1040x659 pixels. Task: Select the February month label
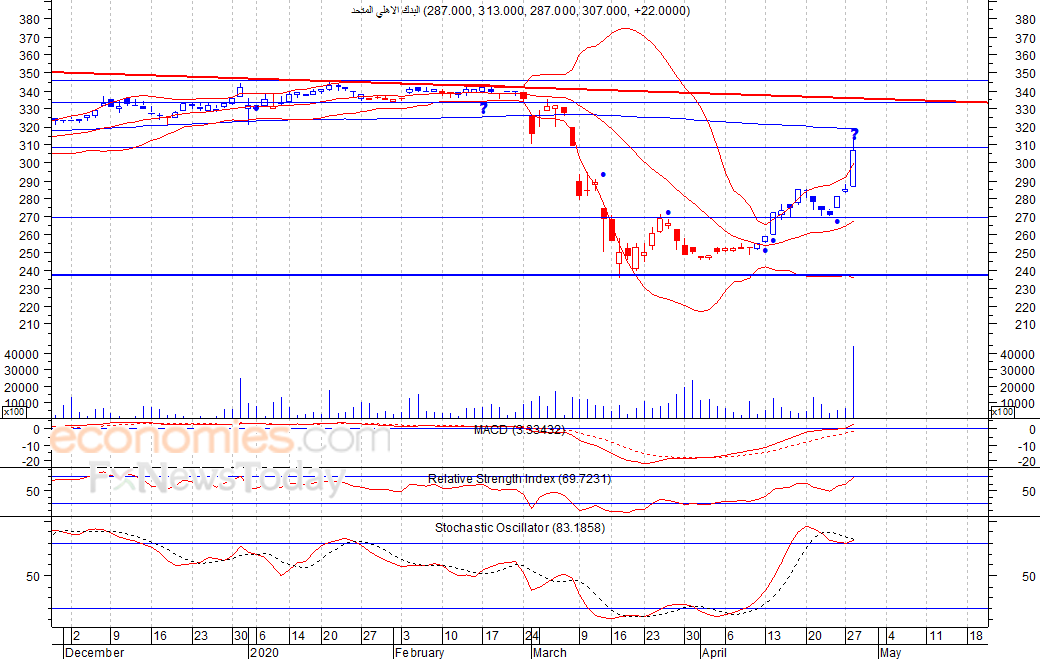pos(419,652)
